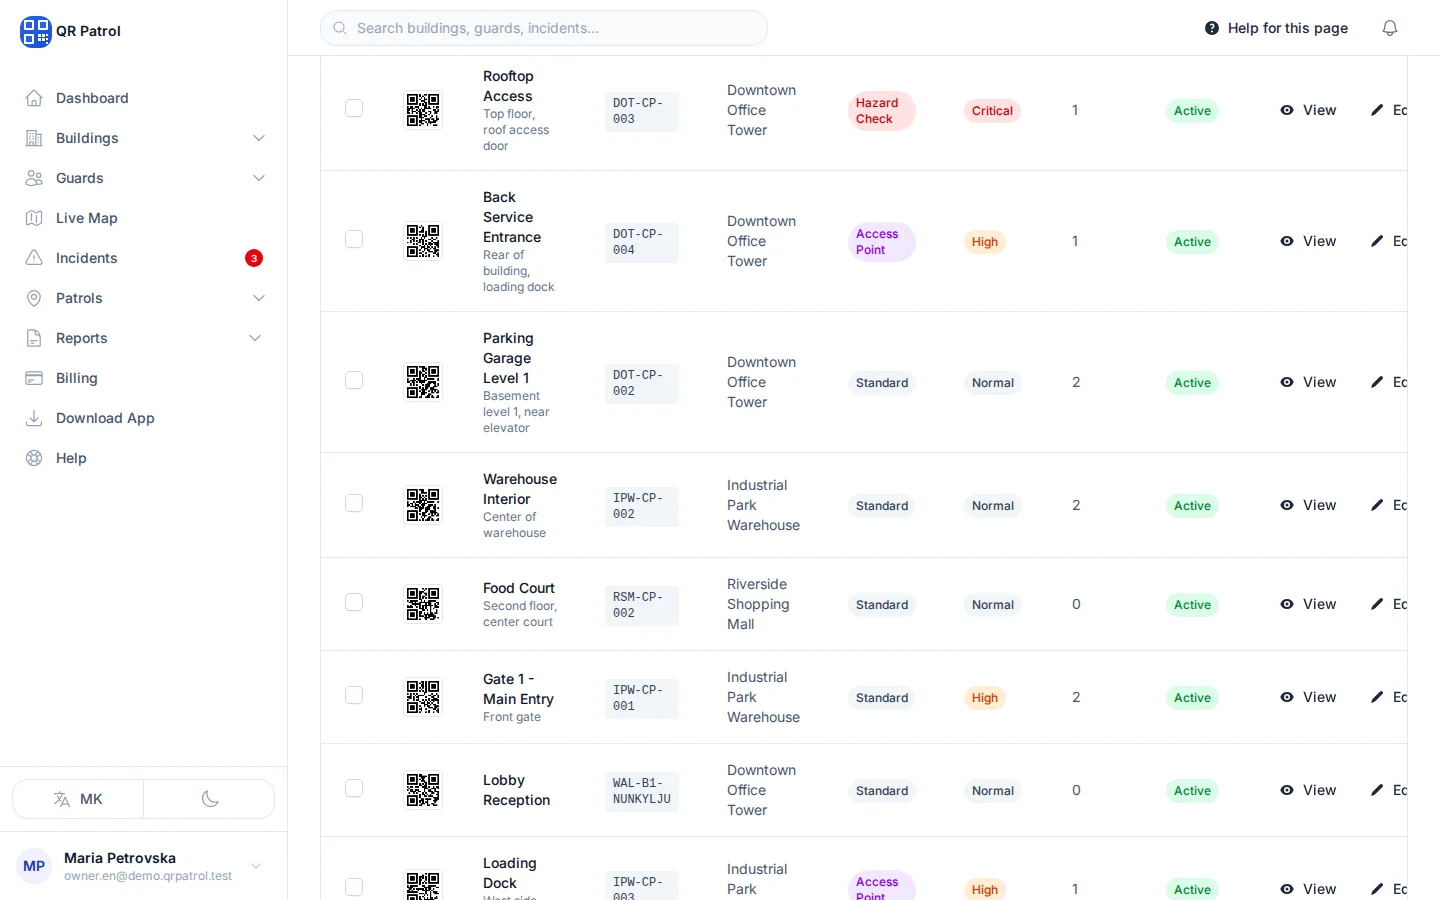This screenshot has height=900, width=1440.
Task: Click the DOT-CP-003 checkpoint code
Action: [x=641, y=111]
